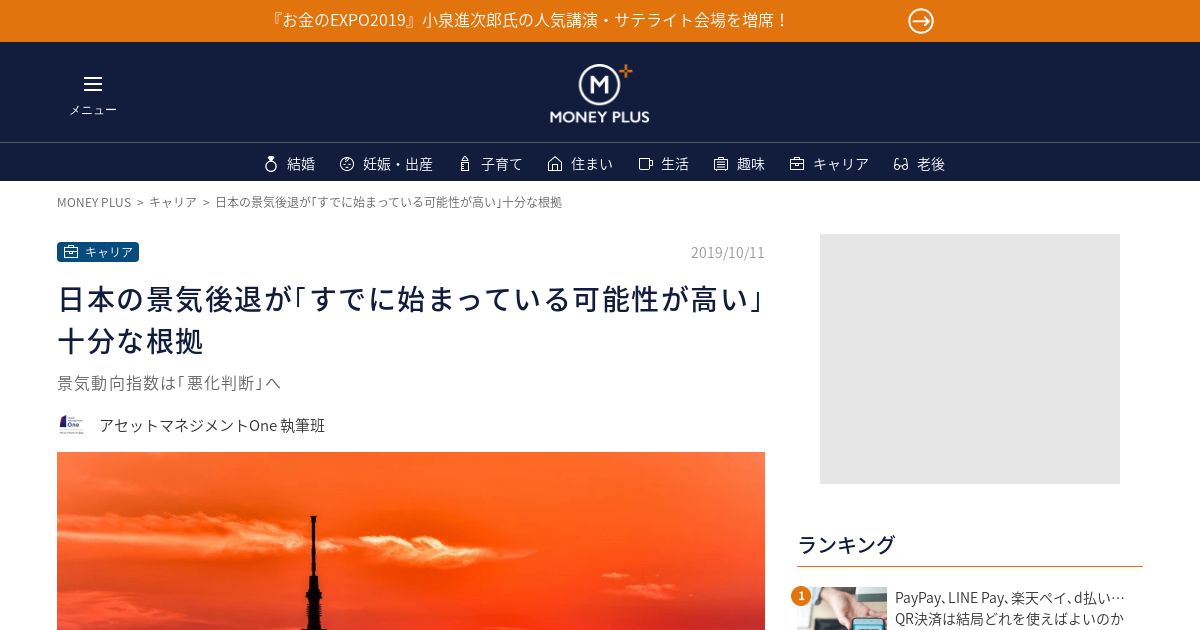Click the briefcase icon beside キャリア in the nav bar
This screenshot has height=630, width=1200.
click(797, 164)
